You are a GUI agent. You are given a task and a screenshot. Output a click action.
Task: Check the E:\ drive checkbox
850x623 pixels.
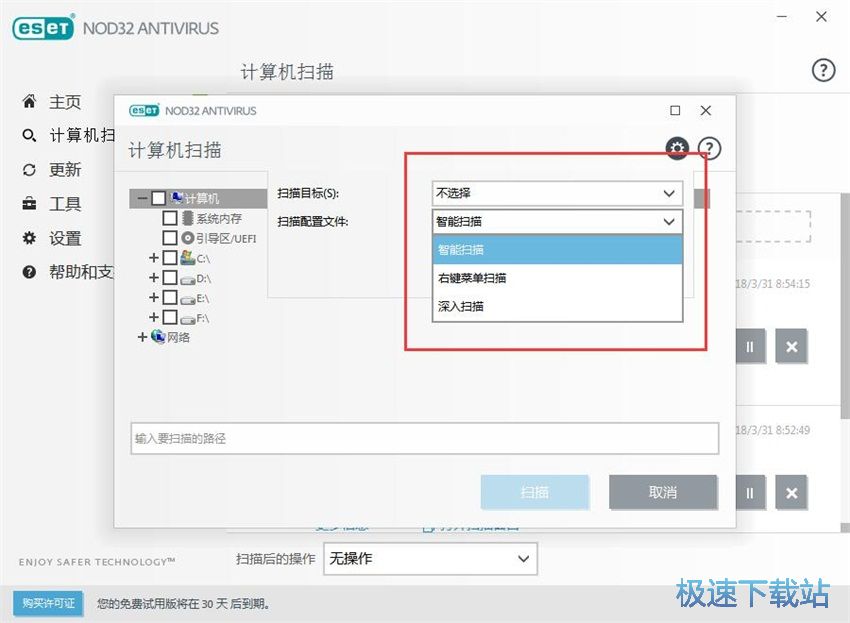click(170, 297)
